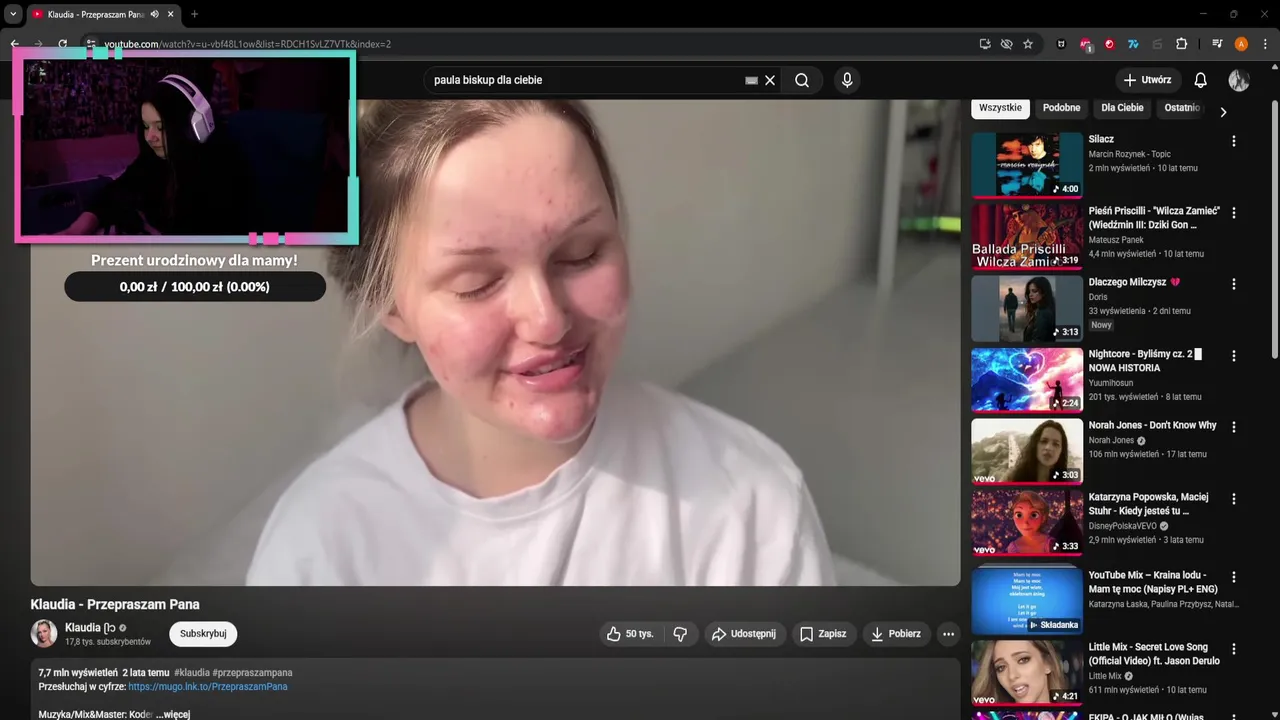
Task: Mute the Klaudia tab audio icon
Action: (154, 14)
